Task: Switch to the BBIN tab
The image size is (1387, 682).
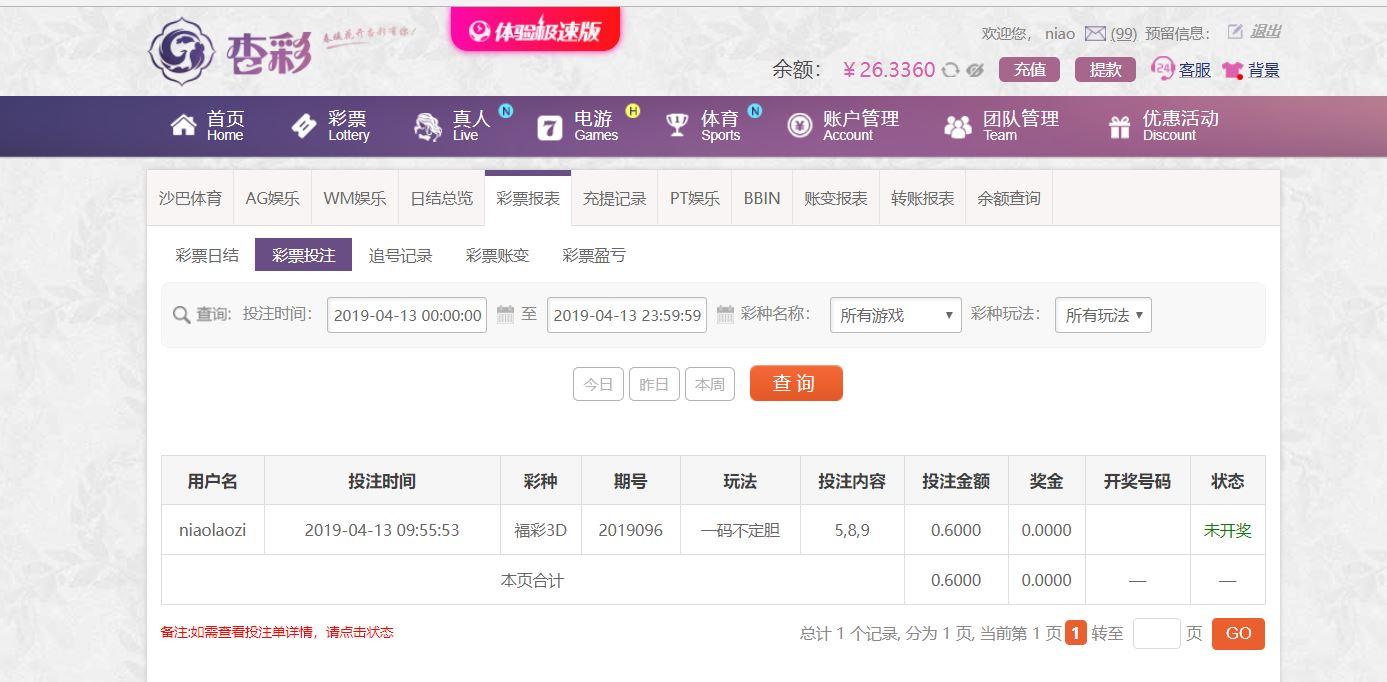Action: (x=762, y=198)
